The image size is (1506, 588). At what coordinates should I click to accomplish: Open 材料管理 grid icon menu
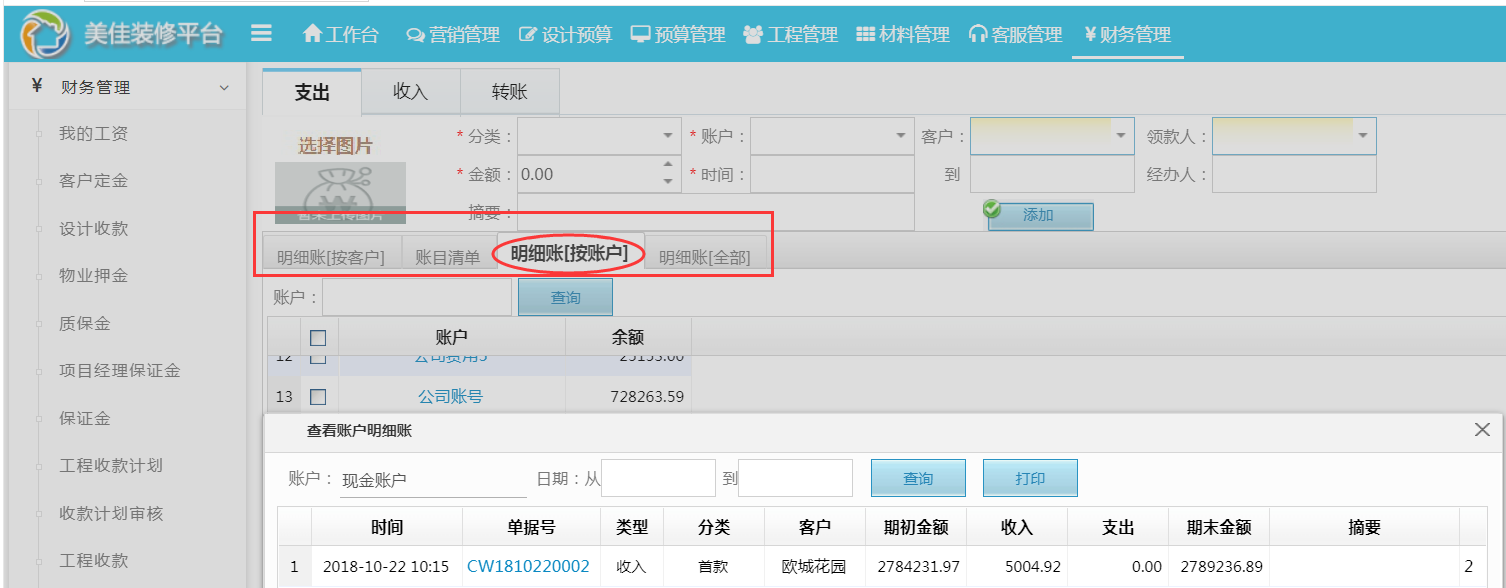(866, 34)
